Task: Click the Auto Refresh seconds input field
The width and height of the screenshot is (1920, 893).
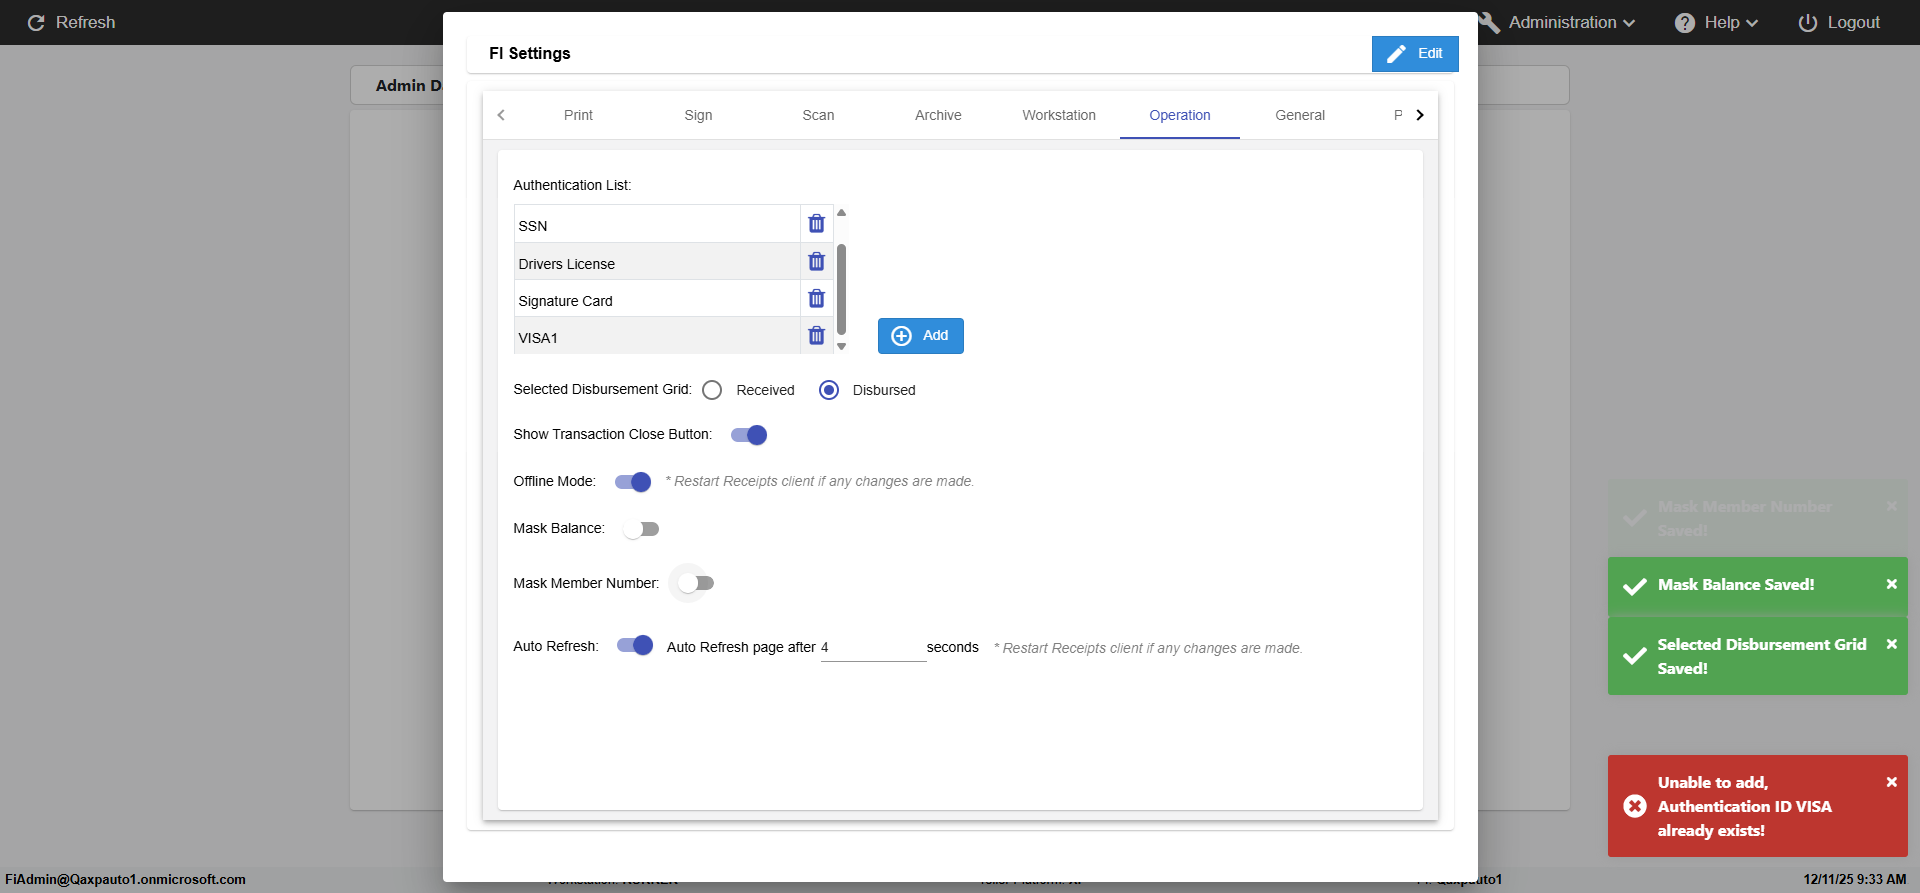Action: [873, 648]
